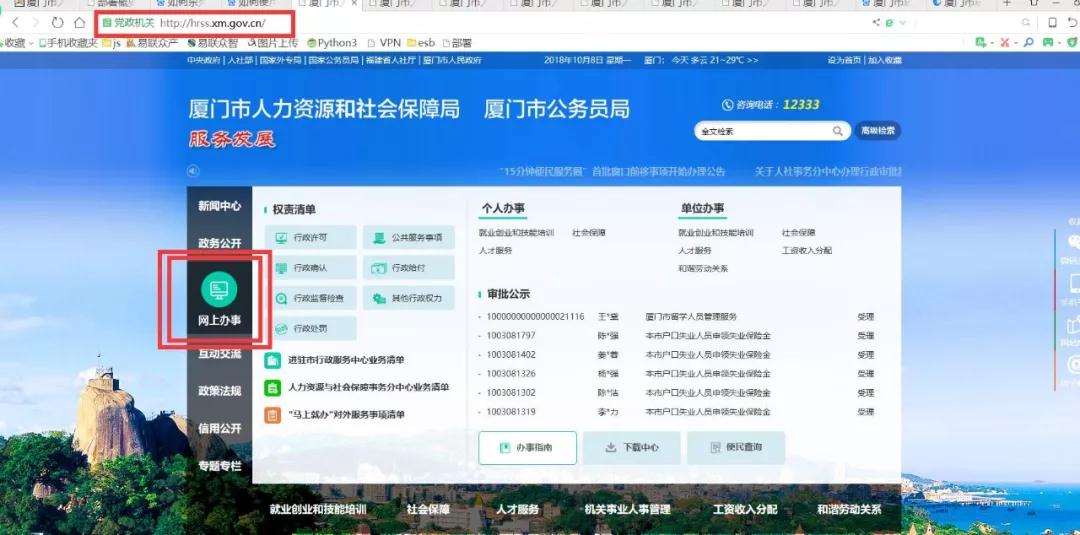Open the Python3 bookmark in bookmarks bar
1080x535 pixels.
[332, 43]
